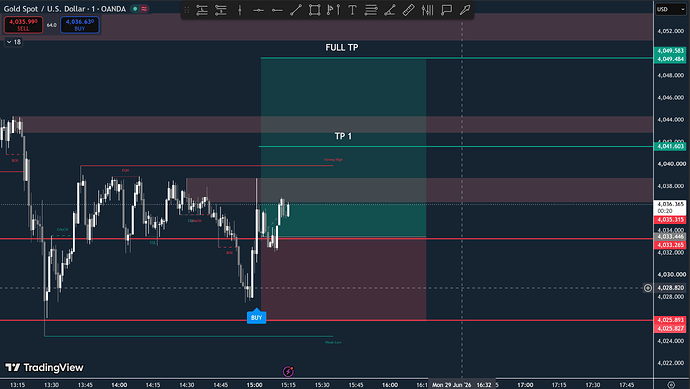Toggle the green market status indicator
Image resolution: width=690 pixels, height=389 pixels.
coord(135,9)
